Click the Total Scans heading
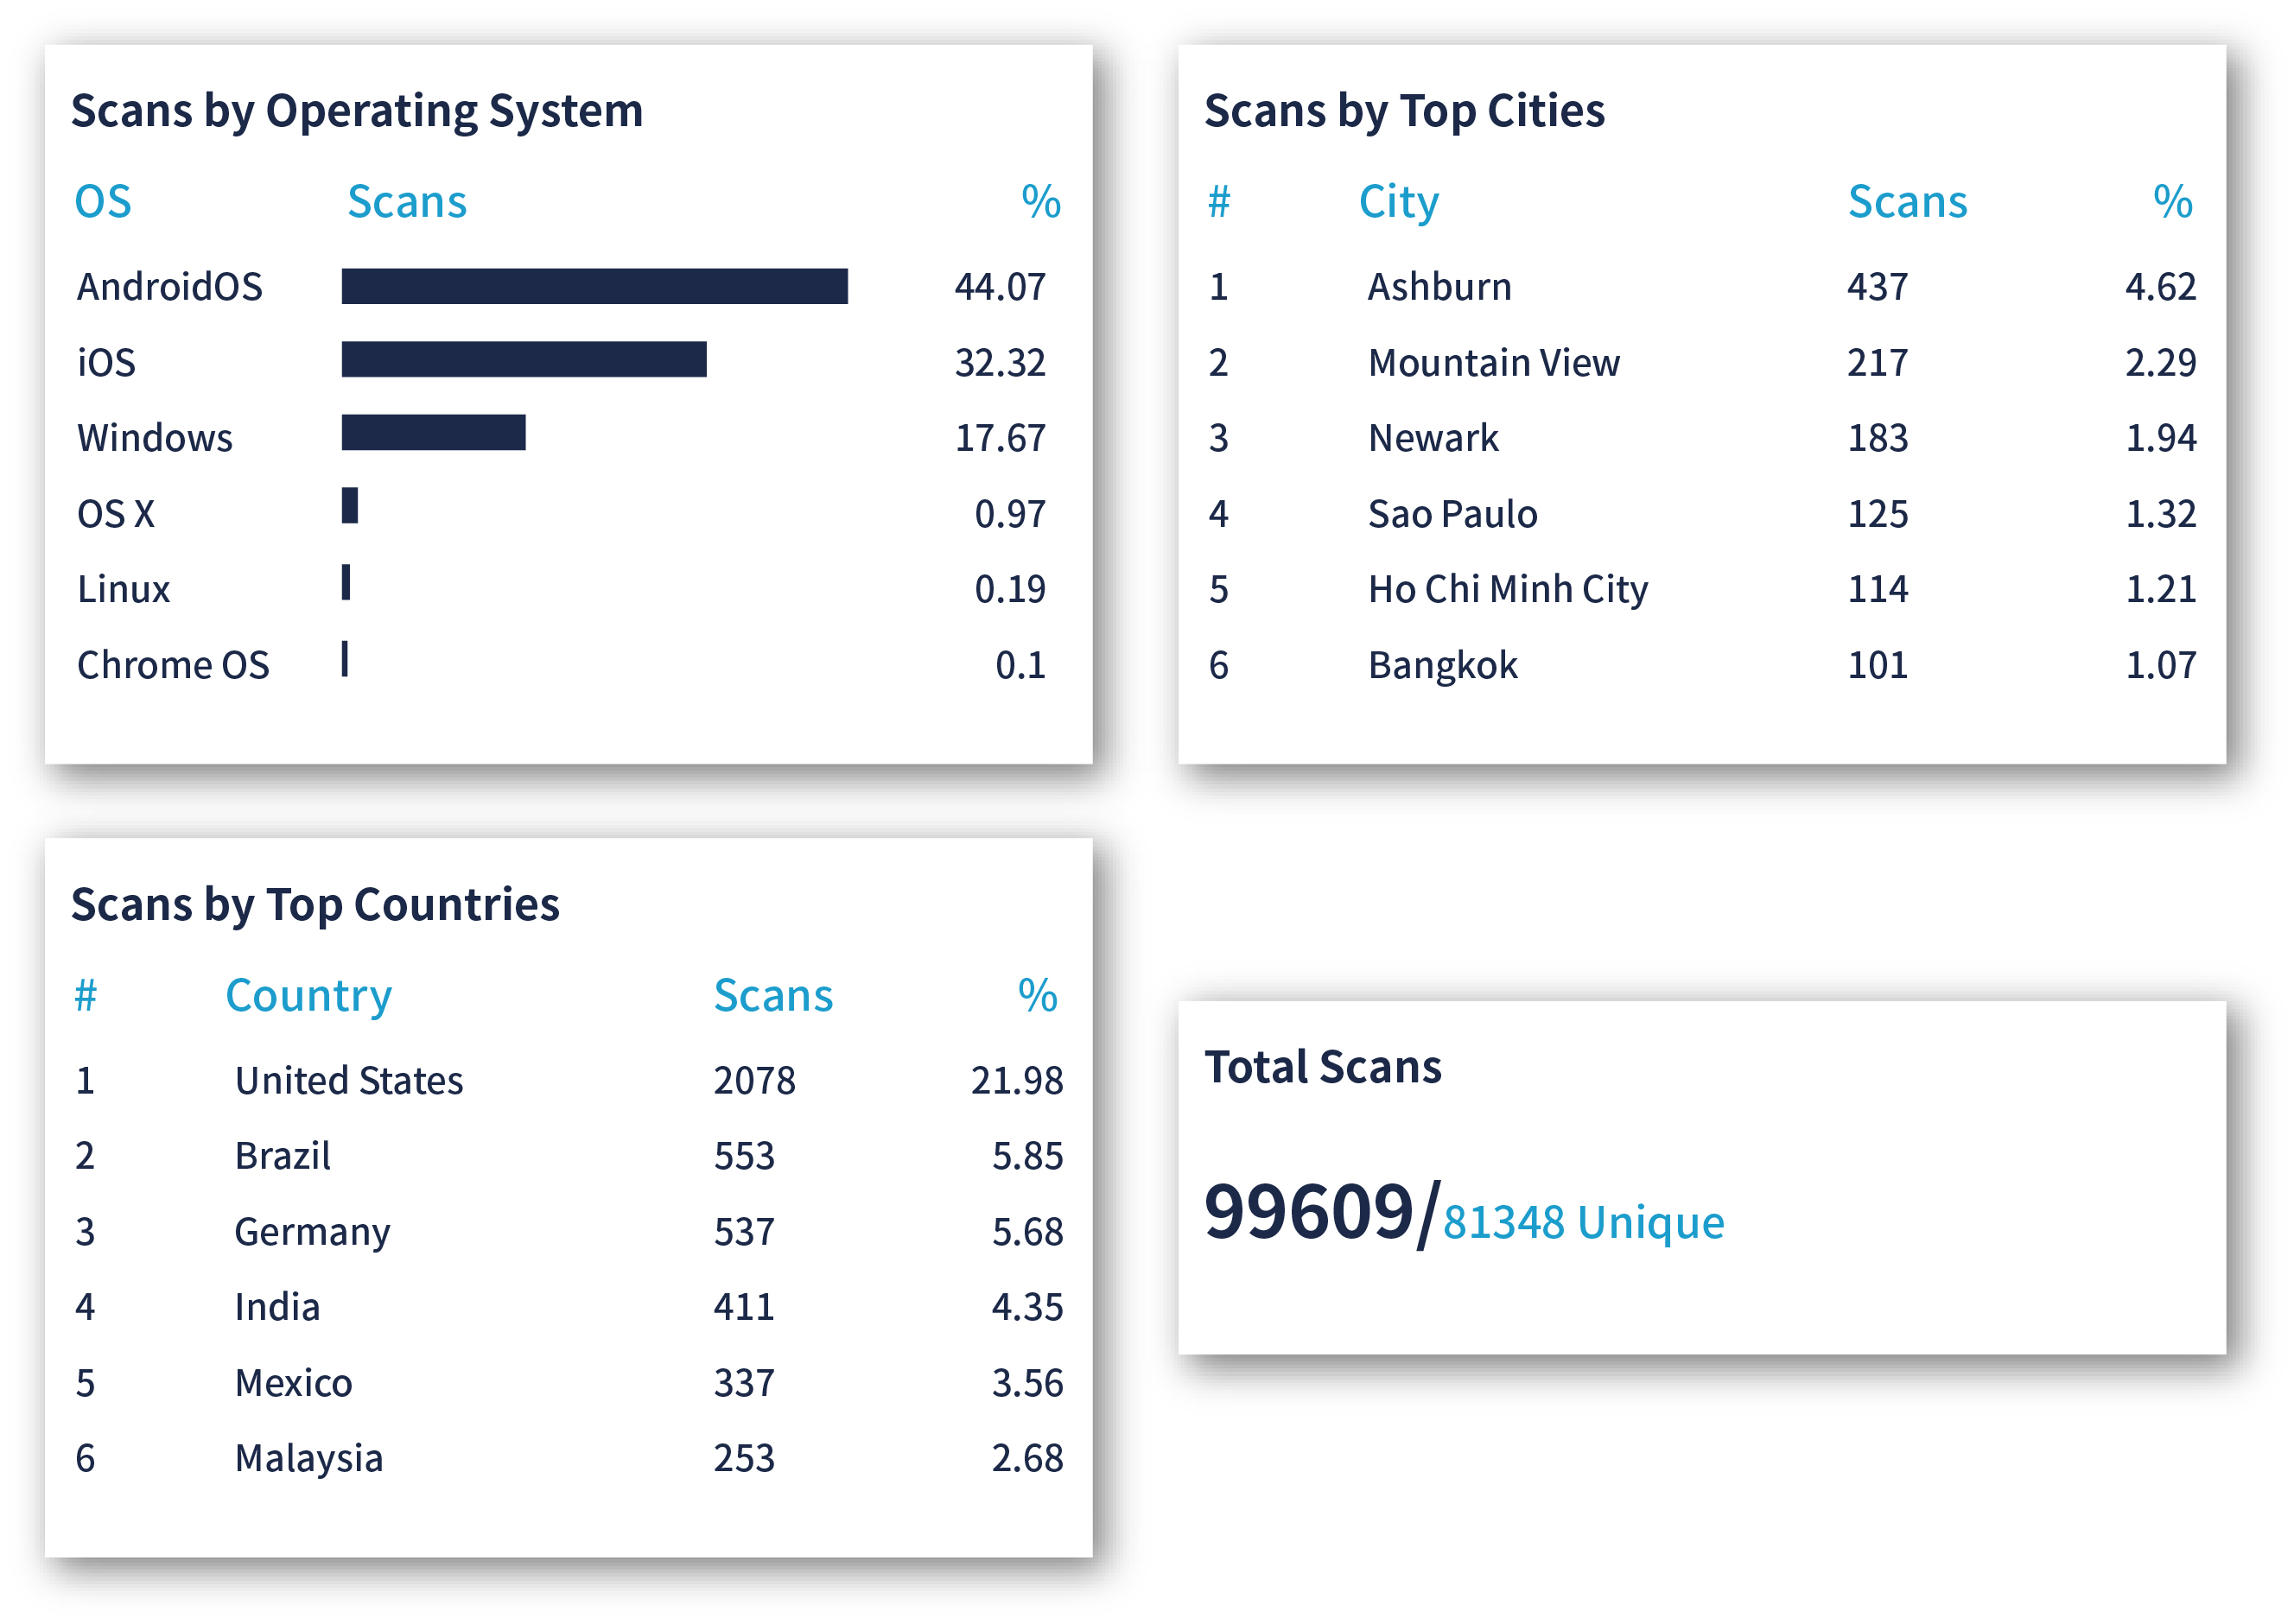Screen dimensions: 2294x1624 click(x=1322, y=1067)
